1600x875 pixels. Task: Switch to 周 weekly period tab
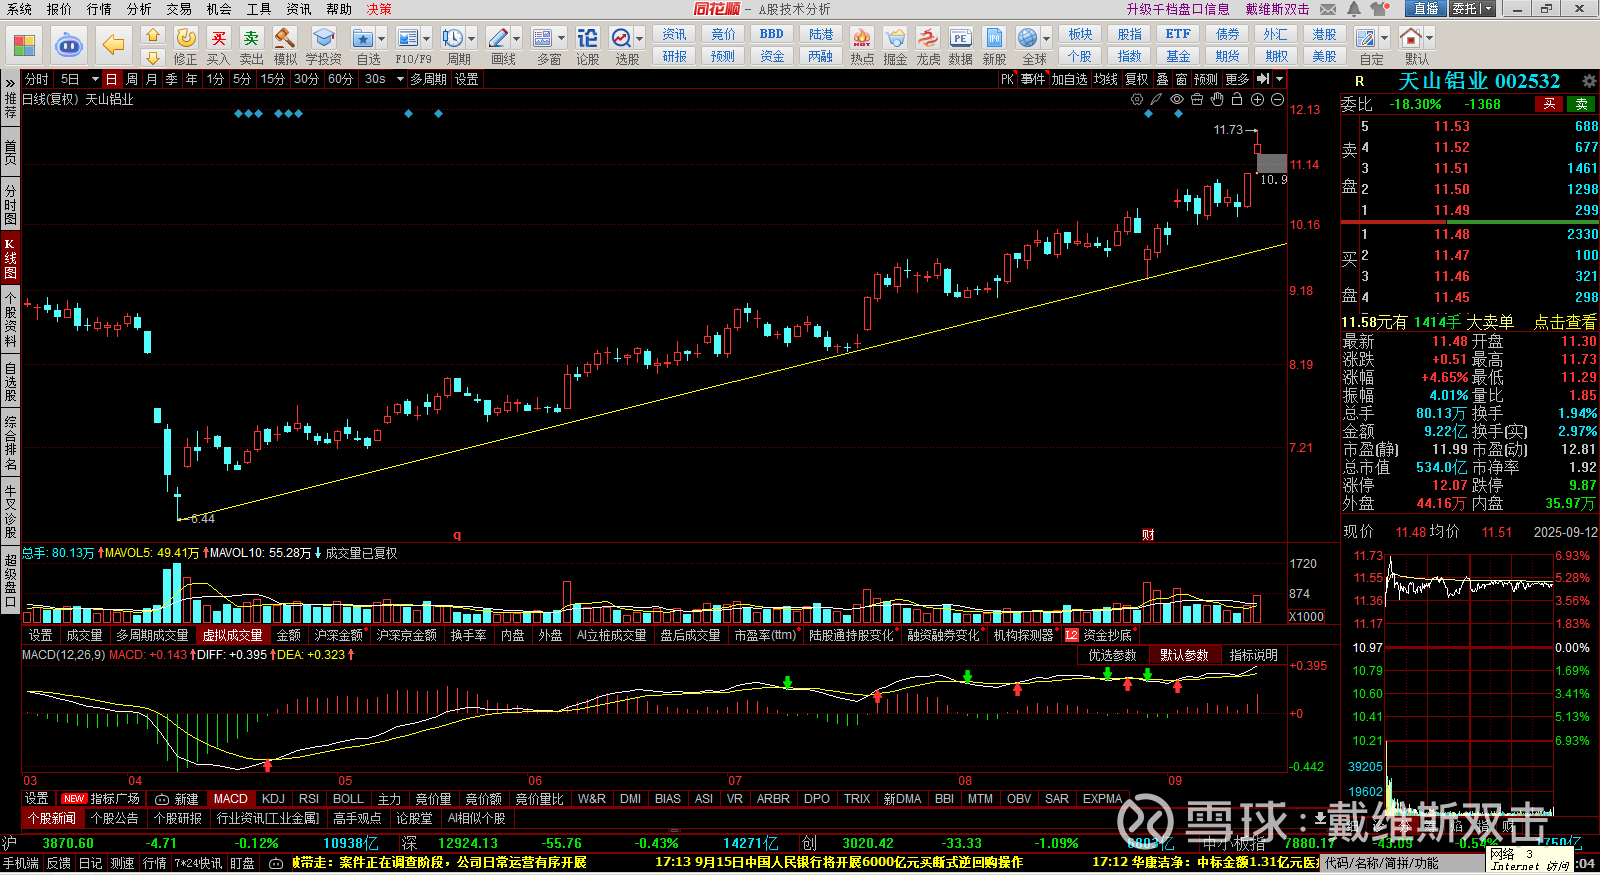coord(132,79)
